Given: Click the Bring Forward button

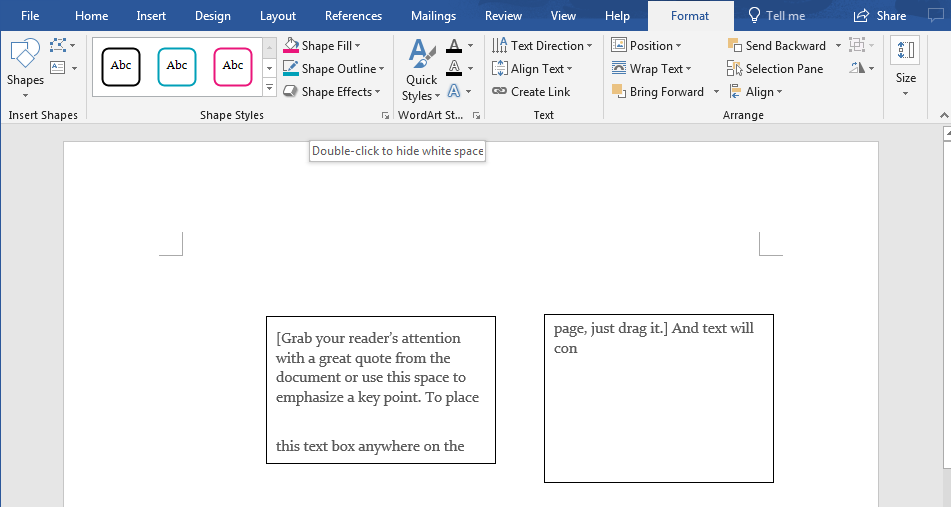Looking at the screenshot, I should (658, 92).
